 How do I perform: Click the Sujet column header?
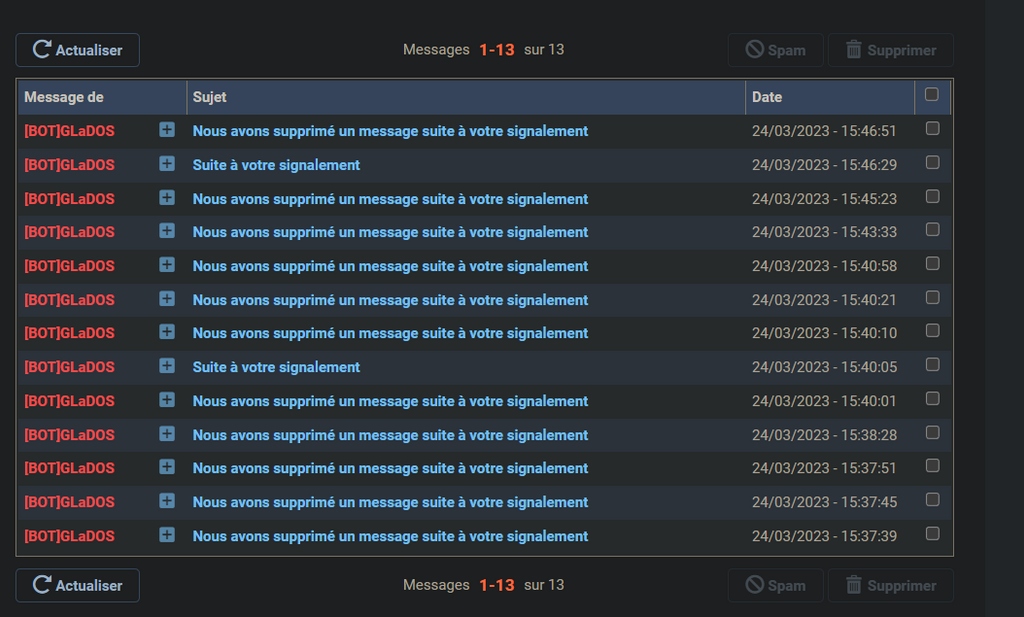(210, 97)
